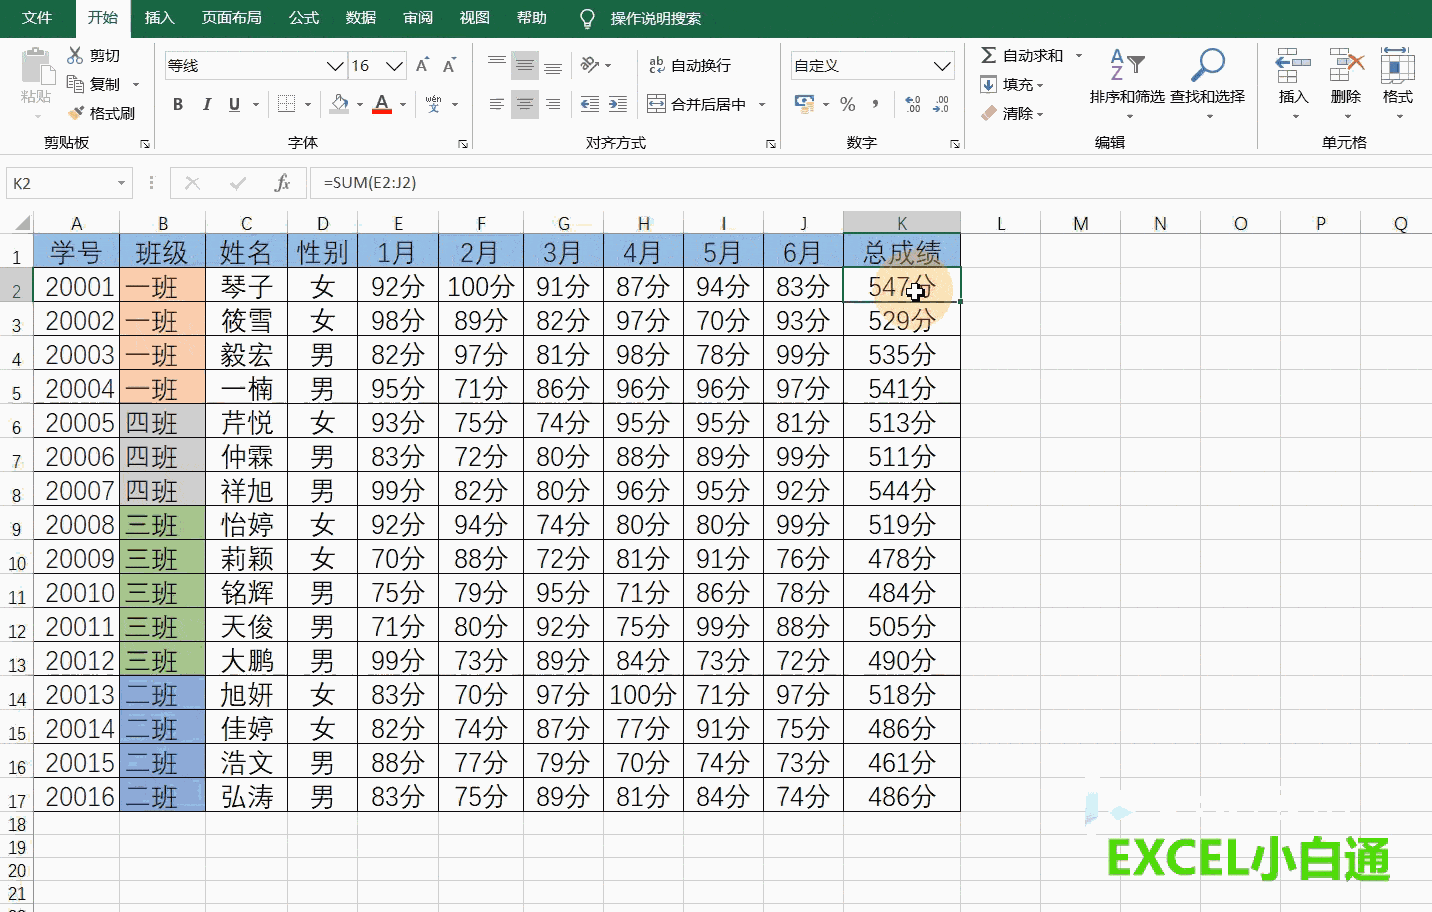Align text to vertical middle
The image size is (1432, 912).
(x=524, y=65)
